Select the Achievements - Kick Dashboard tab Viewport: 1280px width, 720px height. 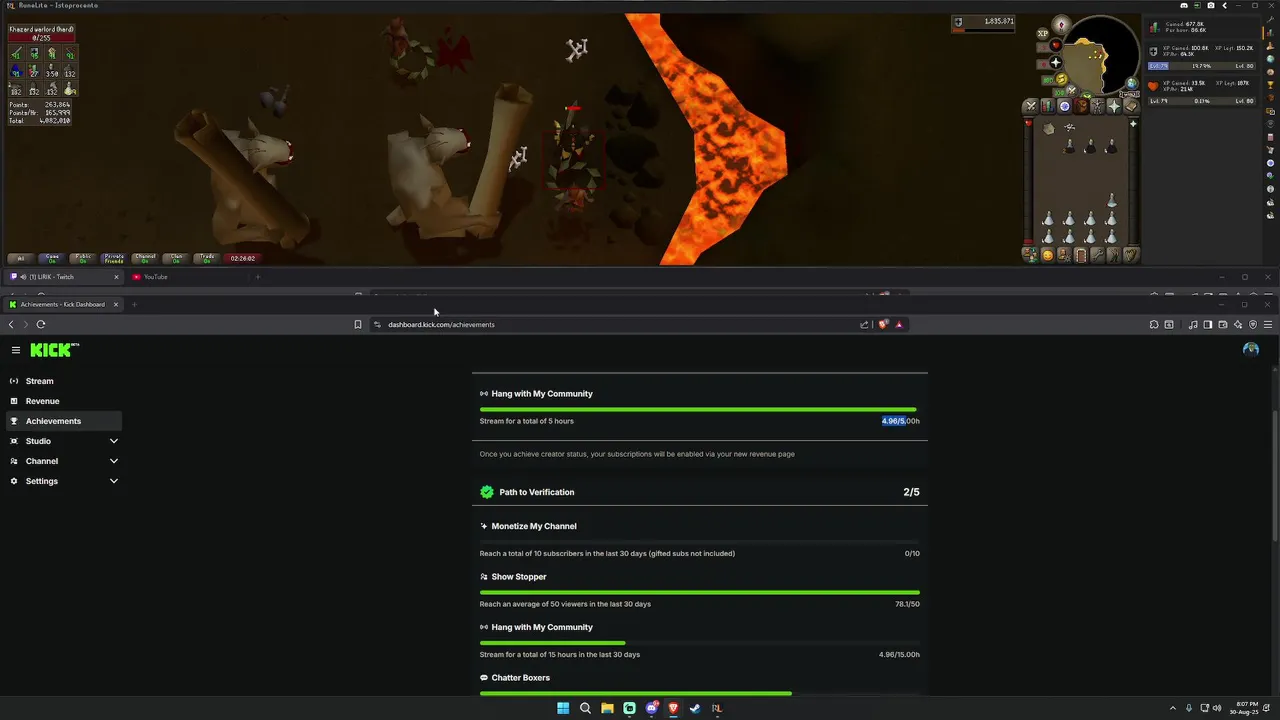(63, 304)
